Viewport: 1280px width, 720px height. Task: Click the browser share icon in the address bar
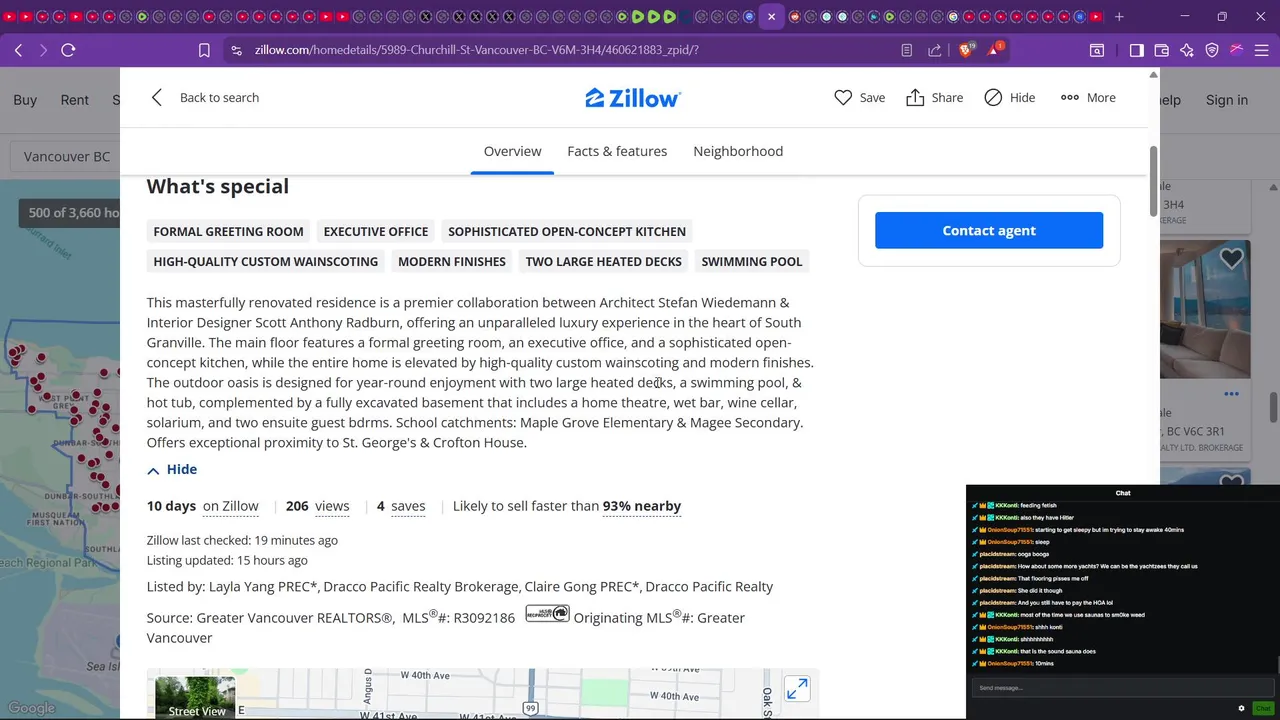tap(934, 50)
